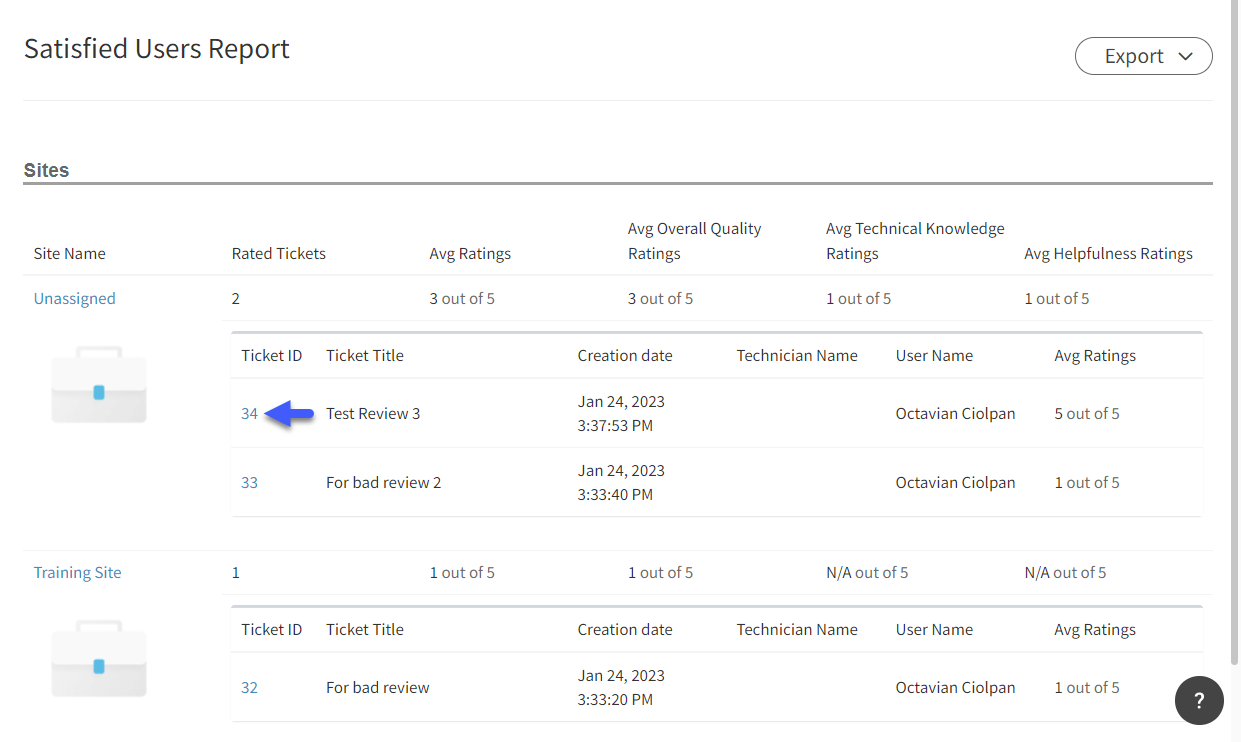
Task: Click the briefcase icon under Training Site
Action: pyautogui.click(x=99, y=659)
